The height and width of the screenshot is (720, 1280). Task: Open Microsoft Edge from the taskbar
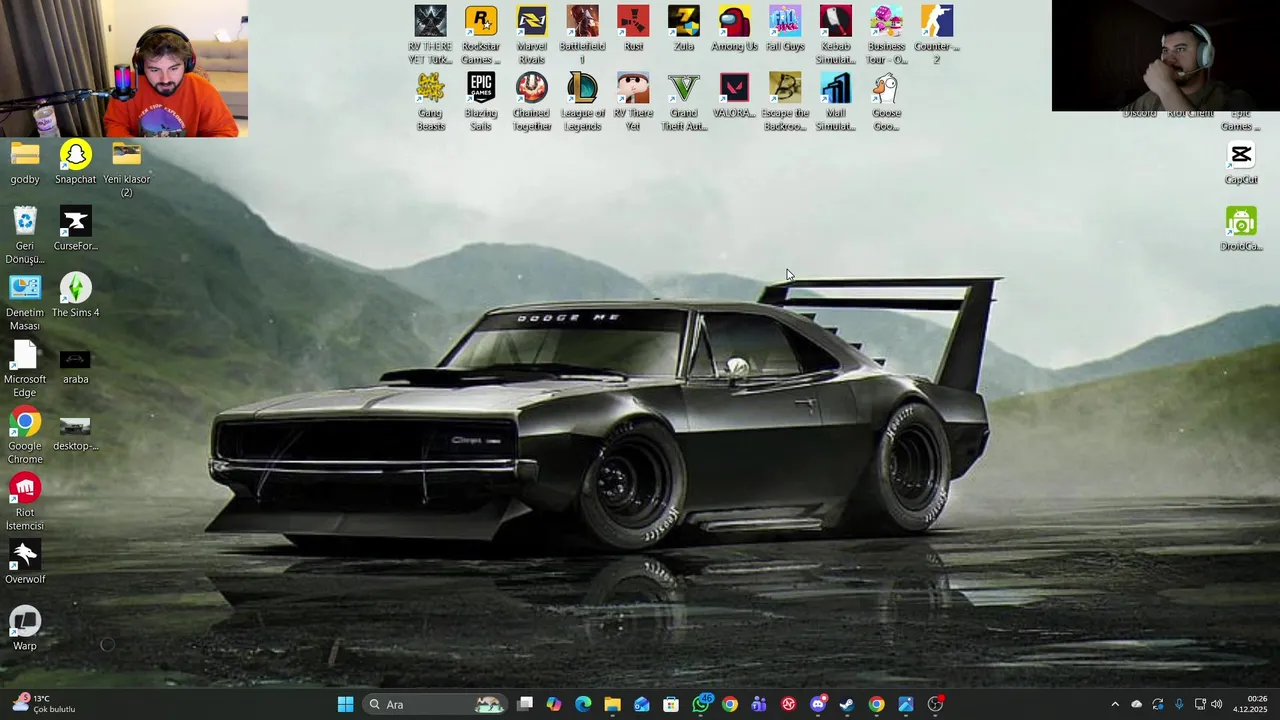583,704
